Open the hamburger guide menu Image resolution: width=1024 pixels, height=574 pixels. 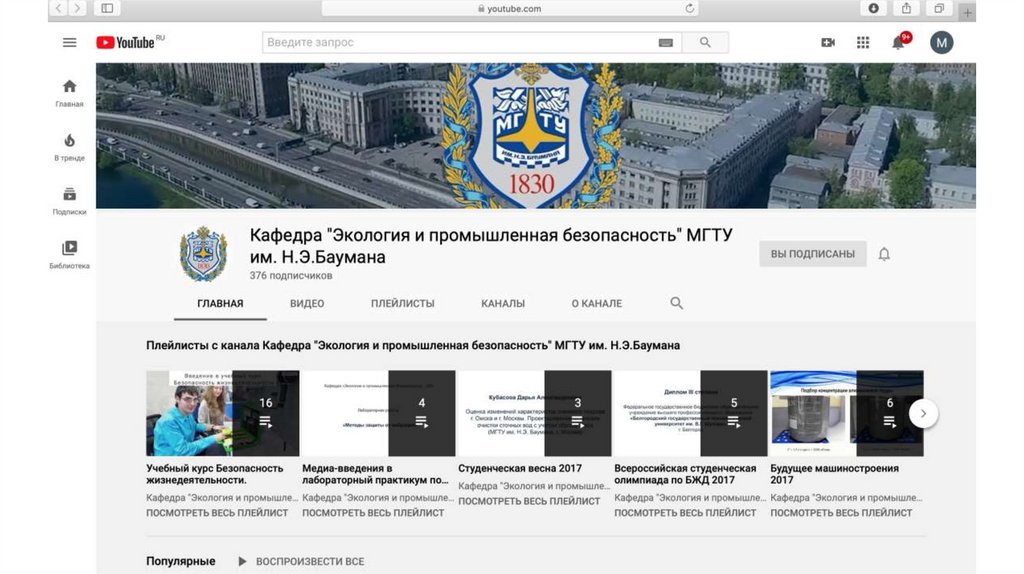tap(69, 42)
